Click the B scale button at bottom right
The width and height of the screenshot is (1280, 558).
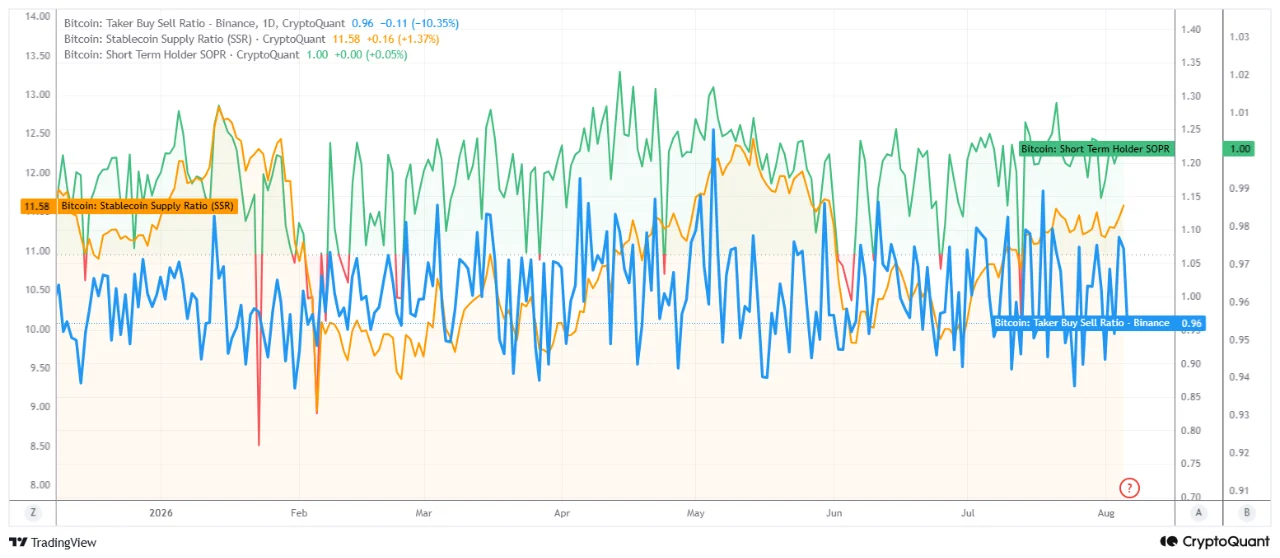(x=1245, y=512)
